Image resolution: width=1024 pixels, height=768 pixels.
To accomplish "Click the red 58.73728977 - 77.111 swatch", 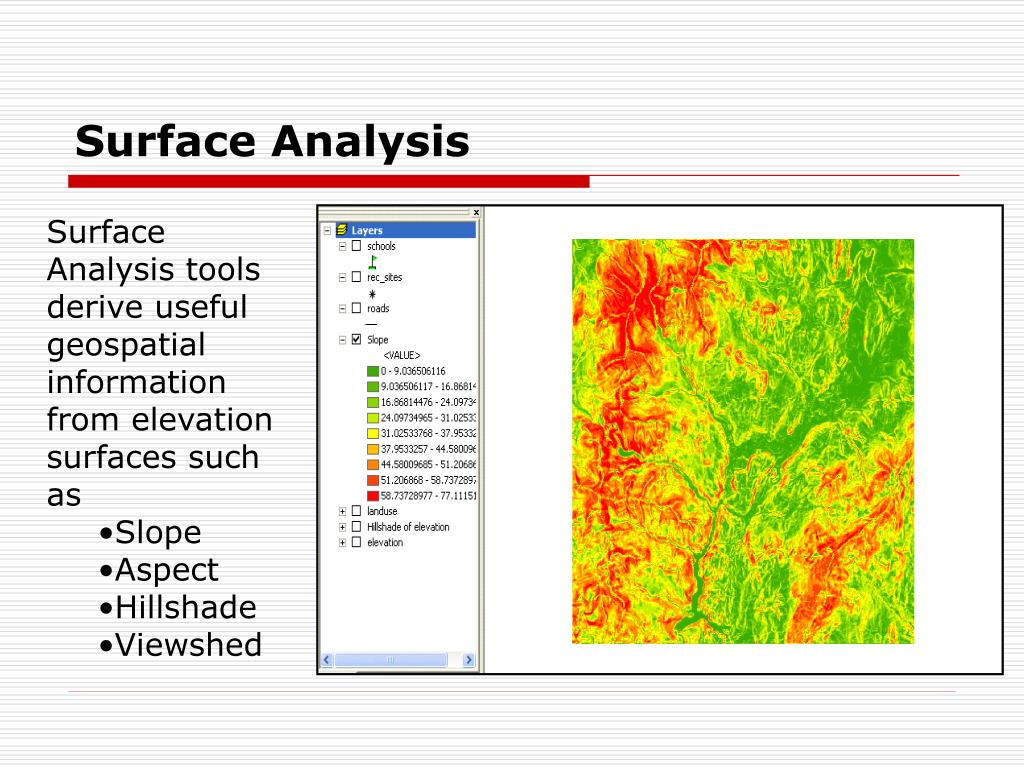I will pyautogui.click(x=373, y=496).
